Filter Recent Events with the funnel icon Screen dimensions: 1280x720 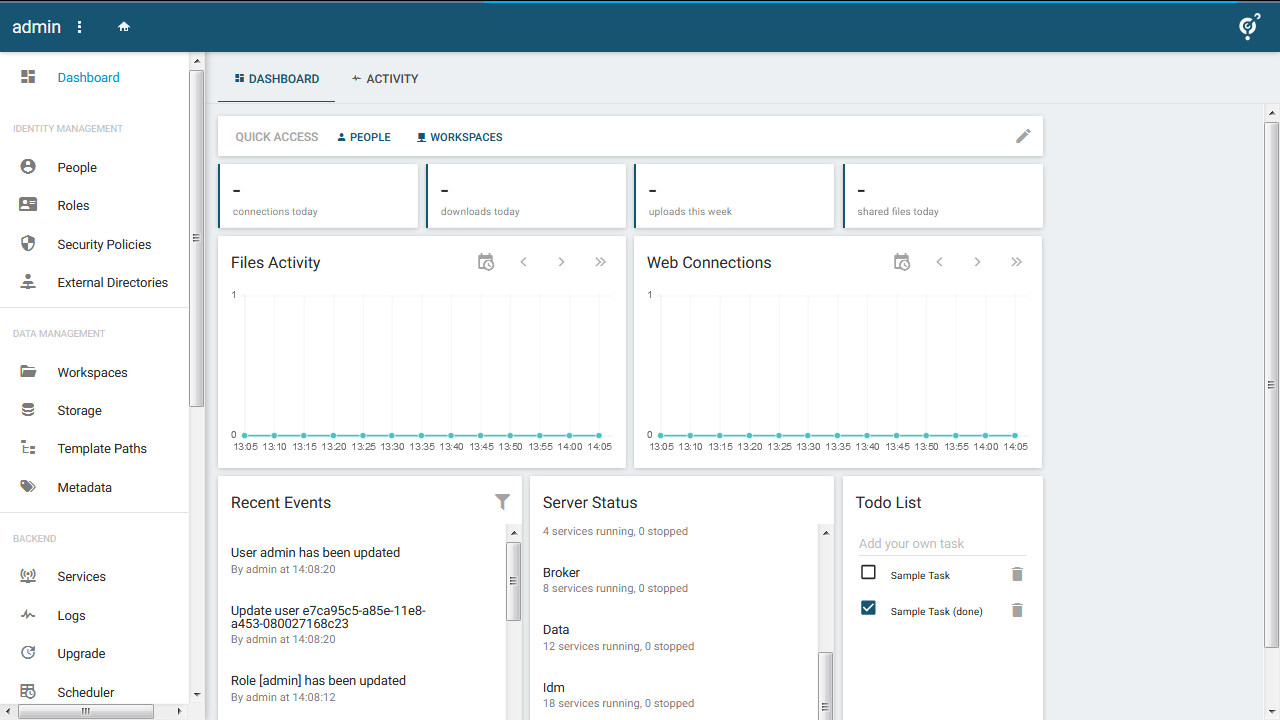pos(502,502)
